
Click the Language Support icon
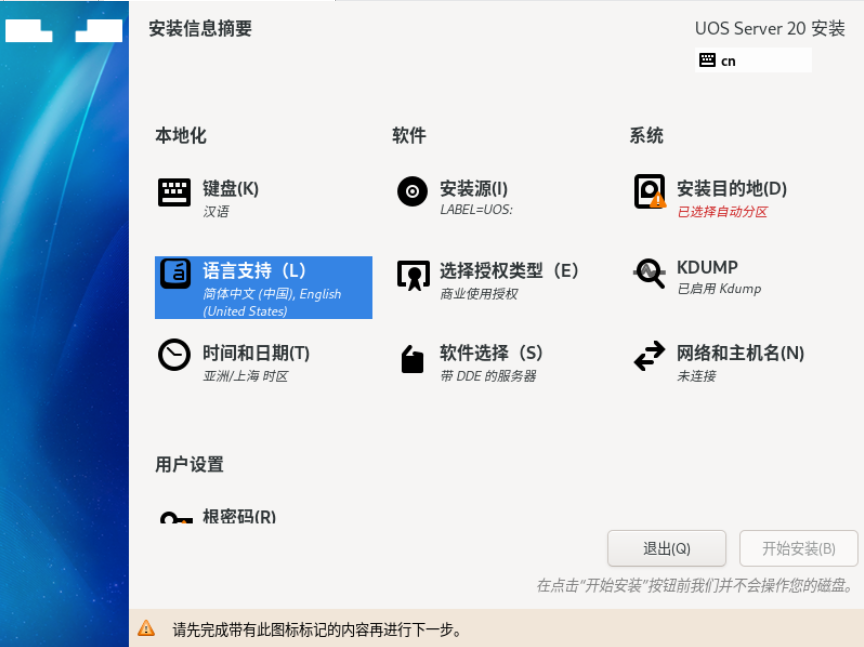click(x=175, y=274)
